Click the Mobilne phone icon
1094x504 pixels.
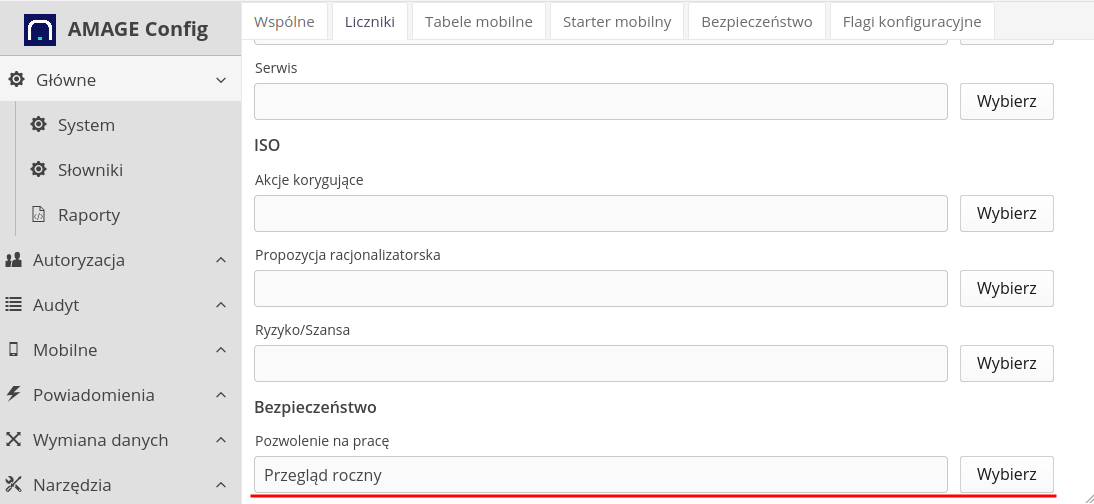pos(14,350)
